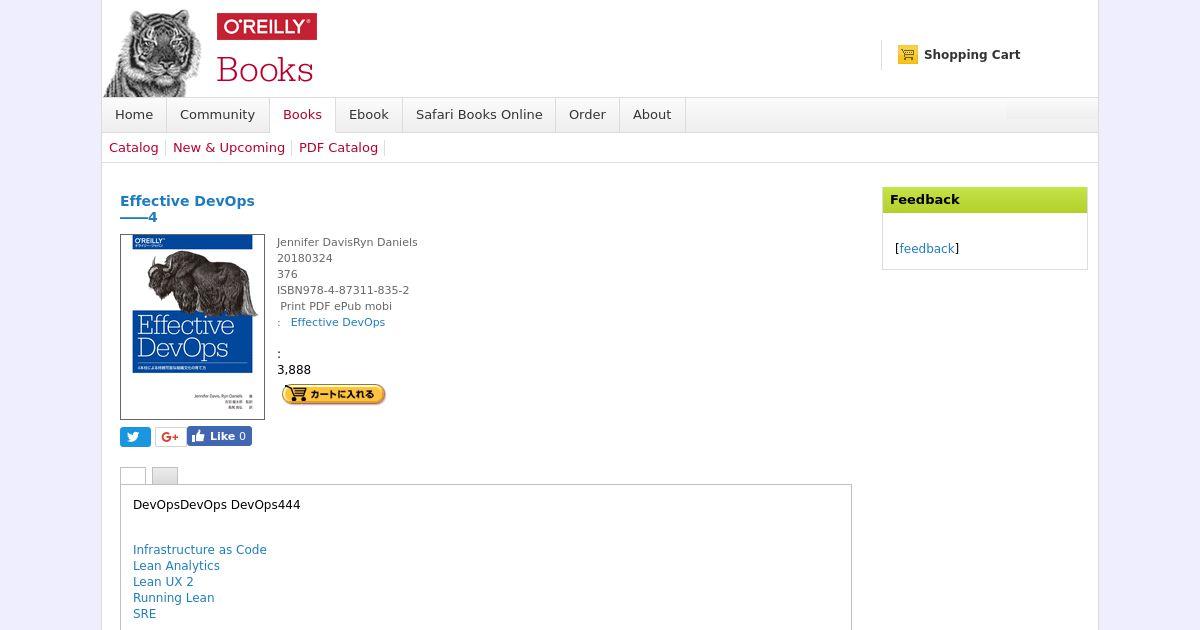Like this book on Facebook
This screenshot has height=630, width=1200.
(x=219, y=436)
